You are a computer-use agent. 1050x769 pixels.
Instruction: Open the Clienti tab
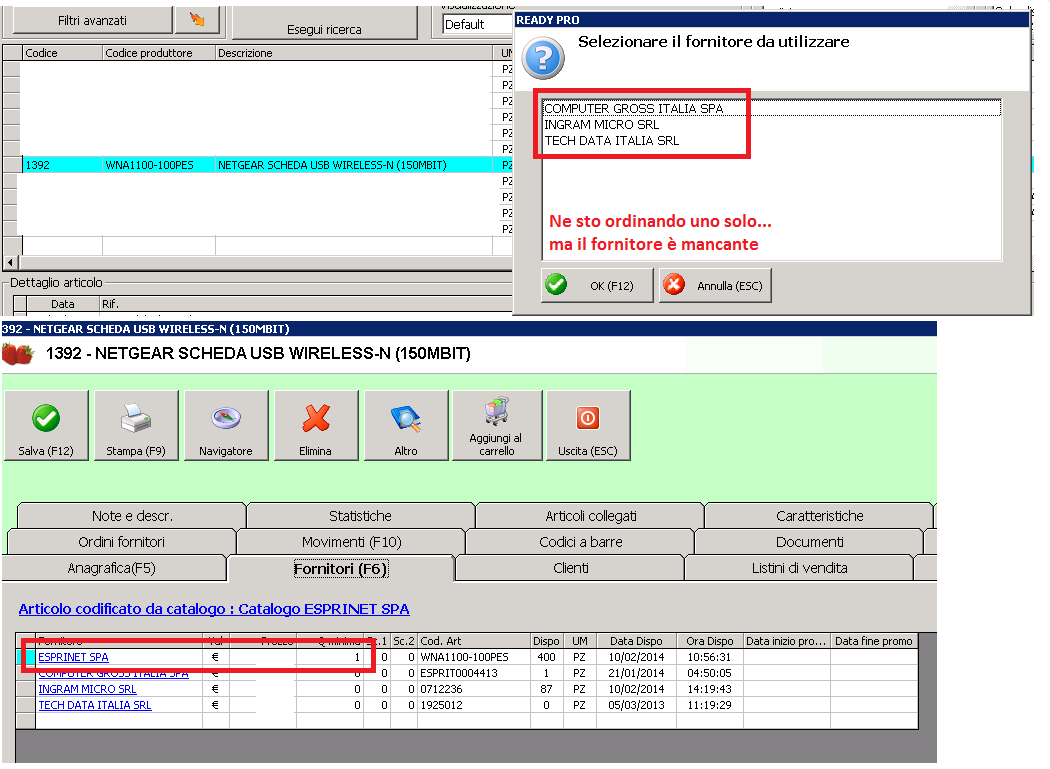click(571, 568)
